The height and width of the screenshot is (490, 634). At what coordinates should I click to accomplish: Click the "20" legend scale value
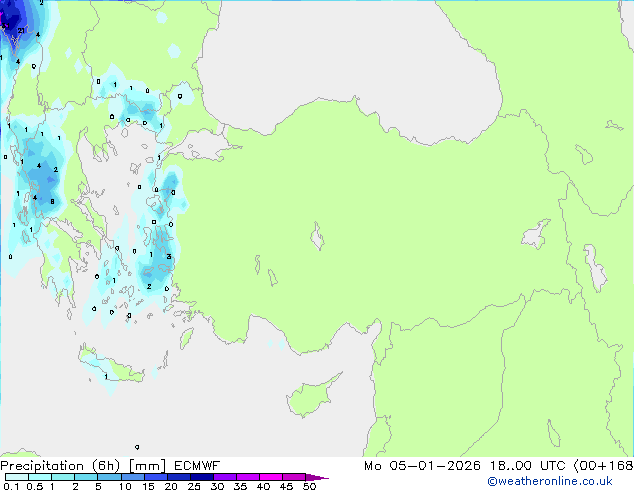click(x=171, y=486)
